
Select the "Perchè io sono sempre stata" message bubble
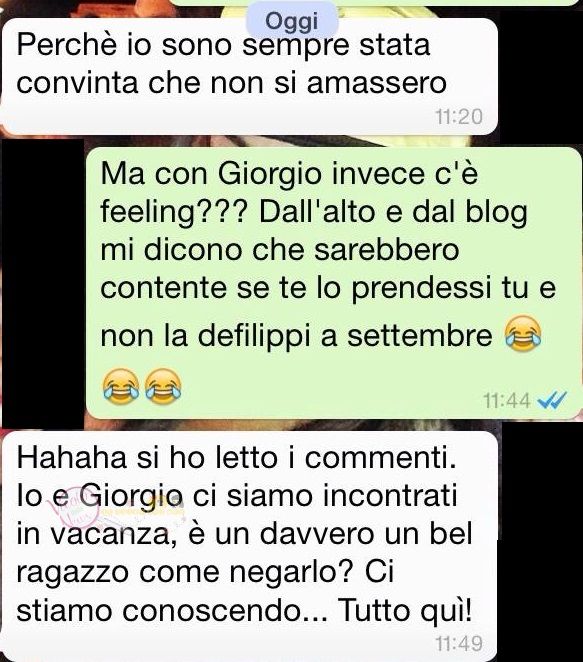pyautogui.click(x=250, y=76)
